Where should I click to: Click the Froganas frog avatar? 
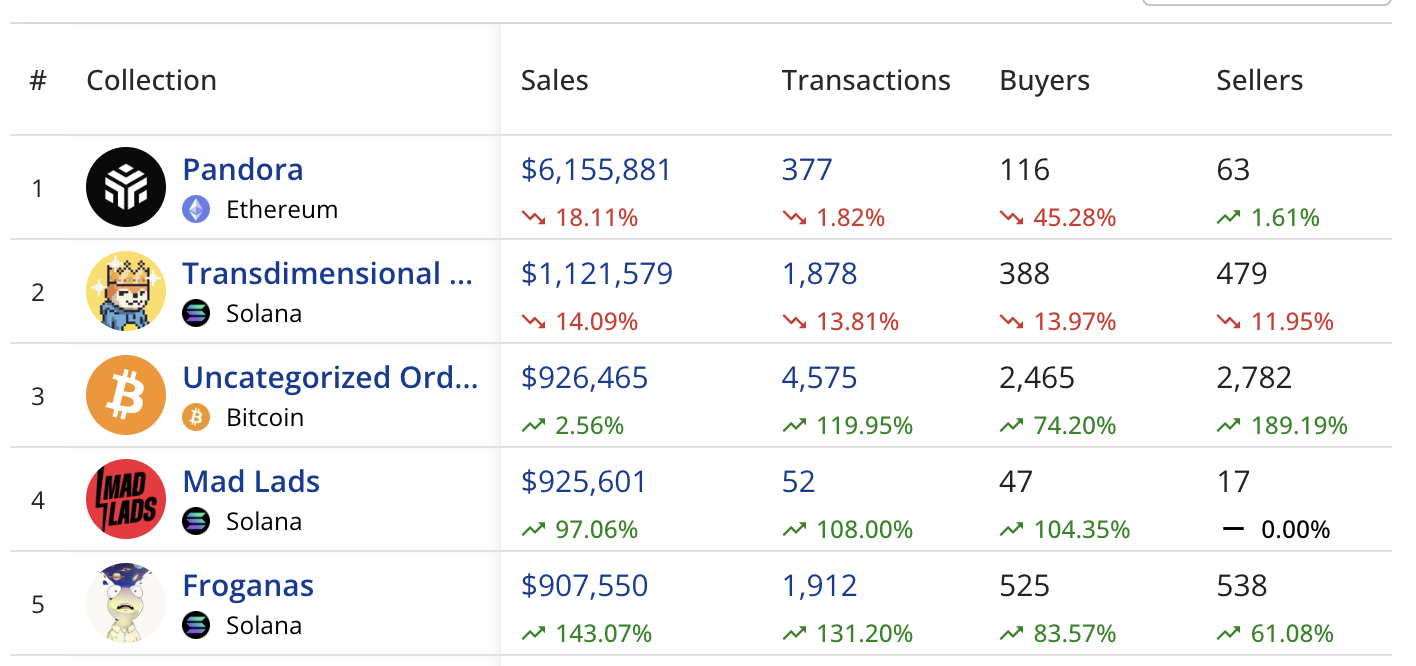[125, 603]
